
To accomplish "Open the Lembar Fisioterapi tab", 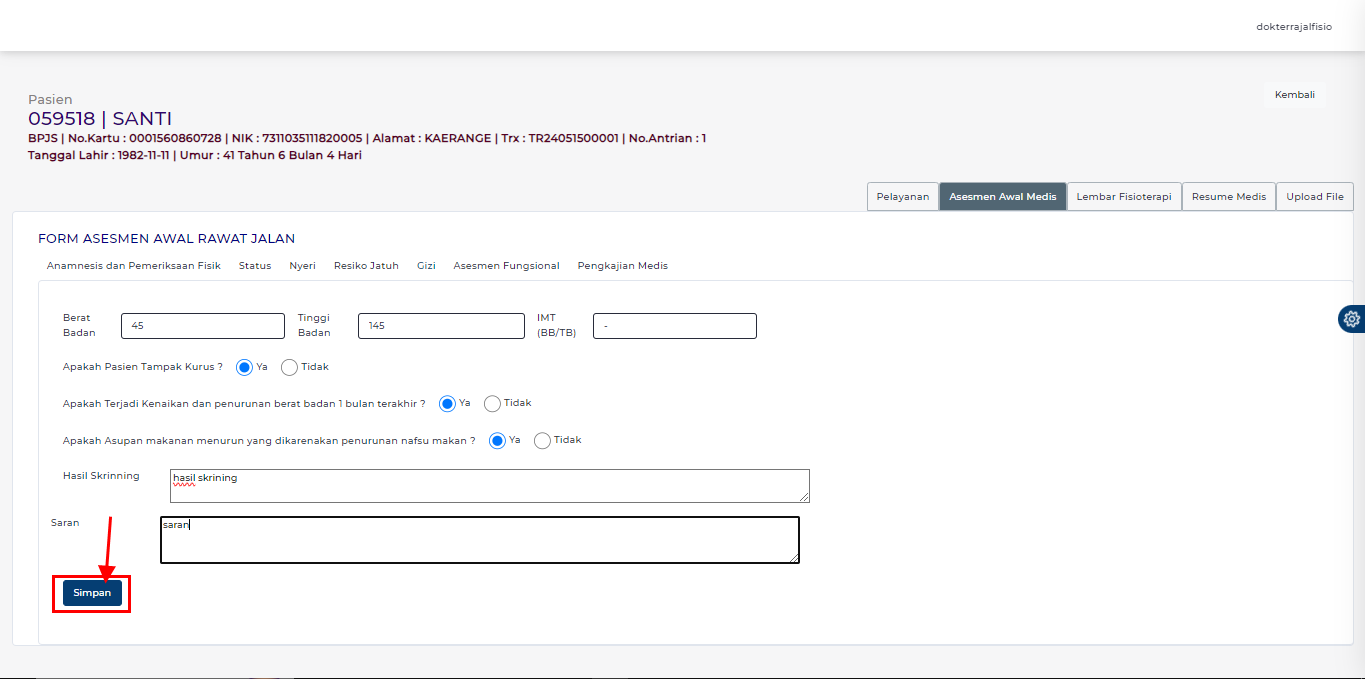I will tap(1123, 197).
